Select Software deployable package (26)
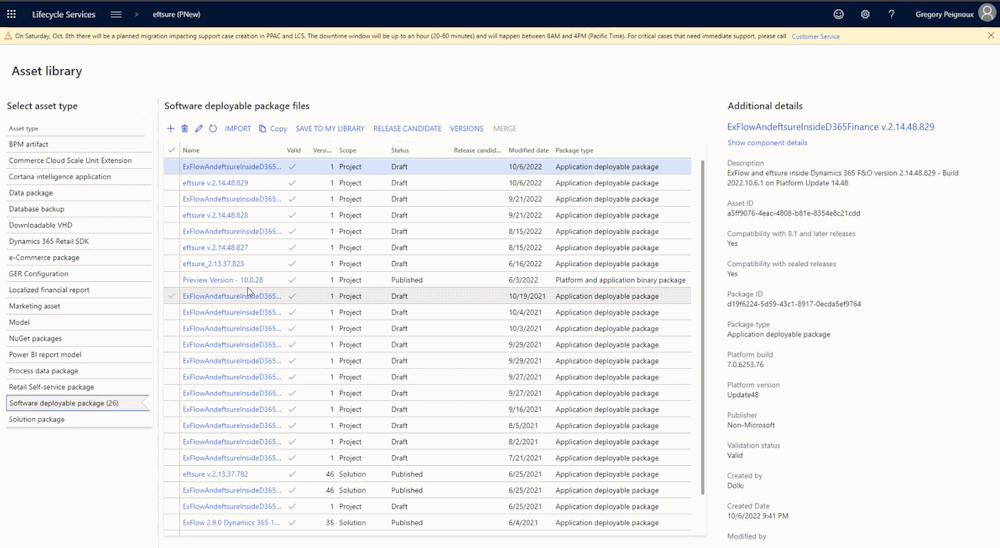 pyautogui.click(x=78, y=403)
